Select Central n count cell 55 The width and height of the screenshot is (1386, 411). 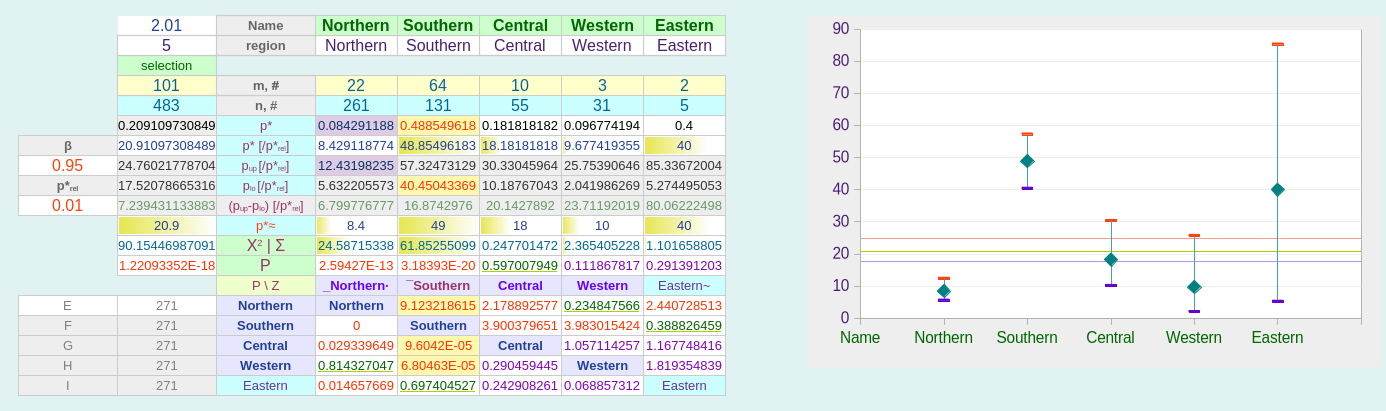520,106
